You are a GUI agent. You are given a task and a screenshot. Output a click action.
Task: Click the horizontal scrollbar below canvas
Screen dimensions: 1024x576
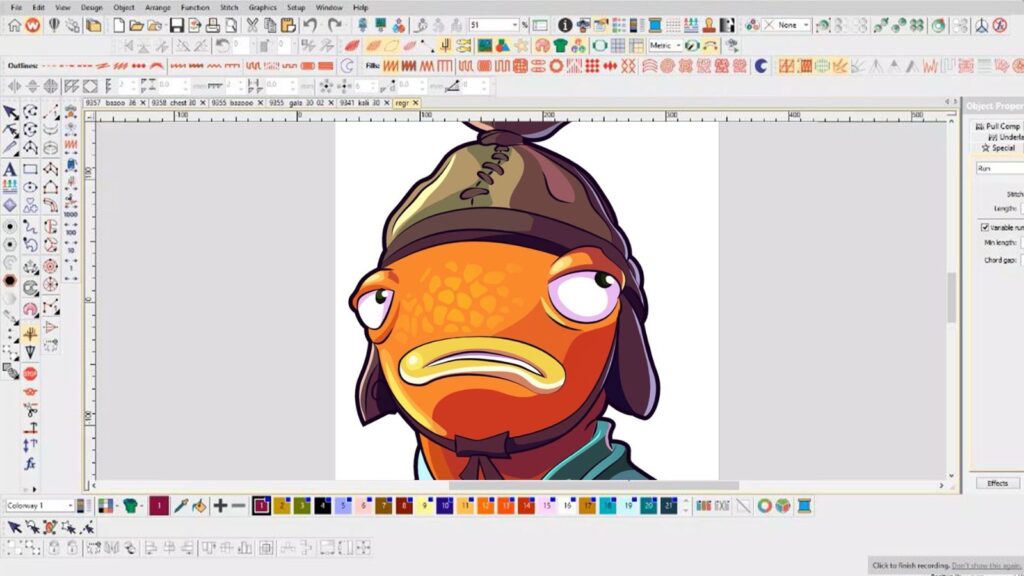pyautogui.click(x=594, y=486)
